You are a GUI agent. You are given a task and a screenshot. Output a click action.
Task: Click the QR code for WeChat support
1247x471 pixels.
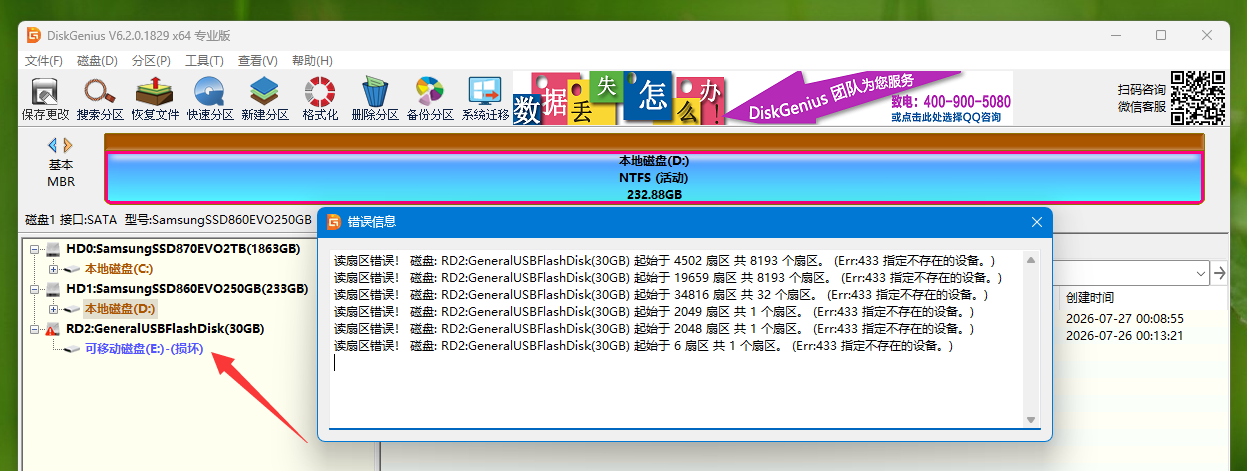[x=1198, y=97]
